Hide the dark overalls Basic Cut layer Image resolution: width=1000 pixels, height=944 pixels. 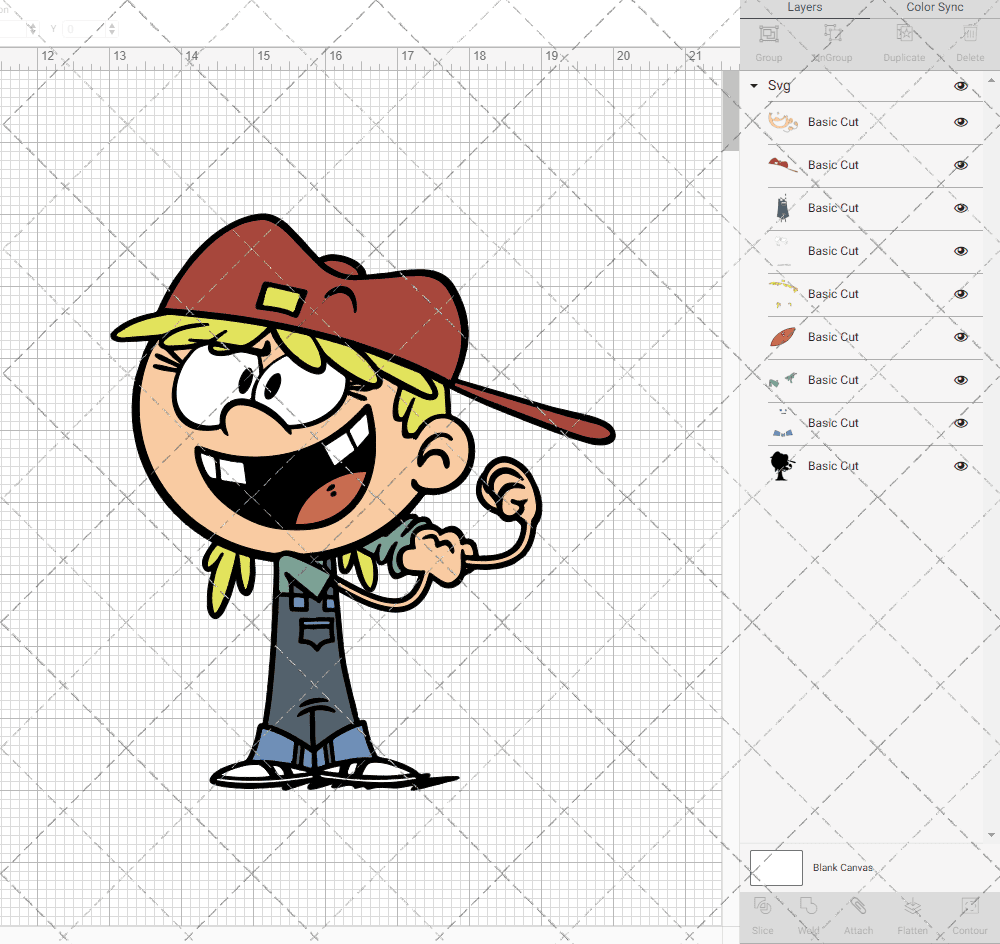[x=961, y=208]
